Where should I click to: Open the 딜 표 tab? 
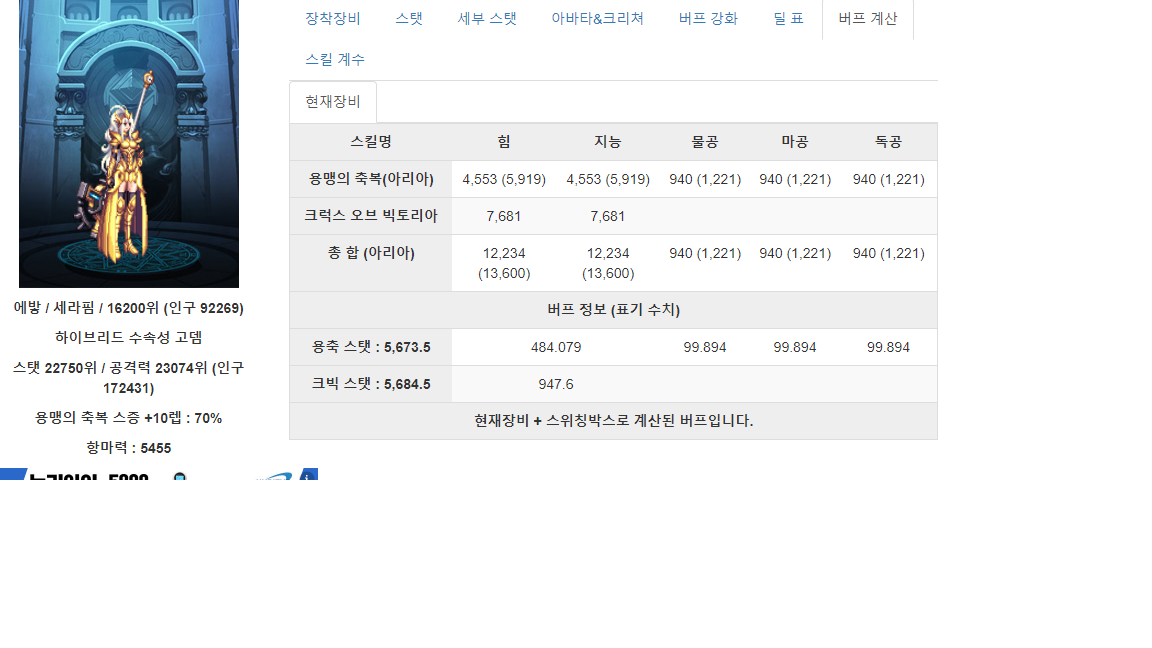coord(788,18)
